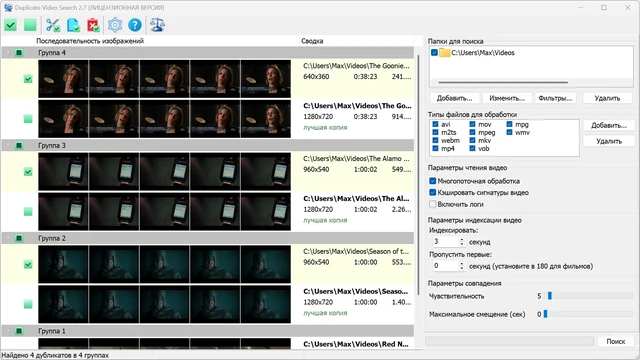
Task: Click the balance scales compare toolbar icon
Action: pos(157,25)
